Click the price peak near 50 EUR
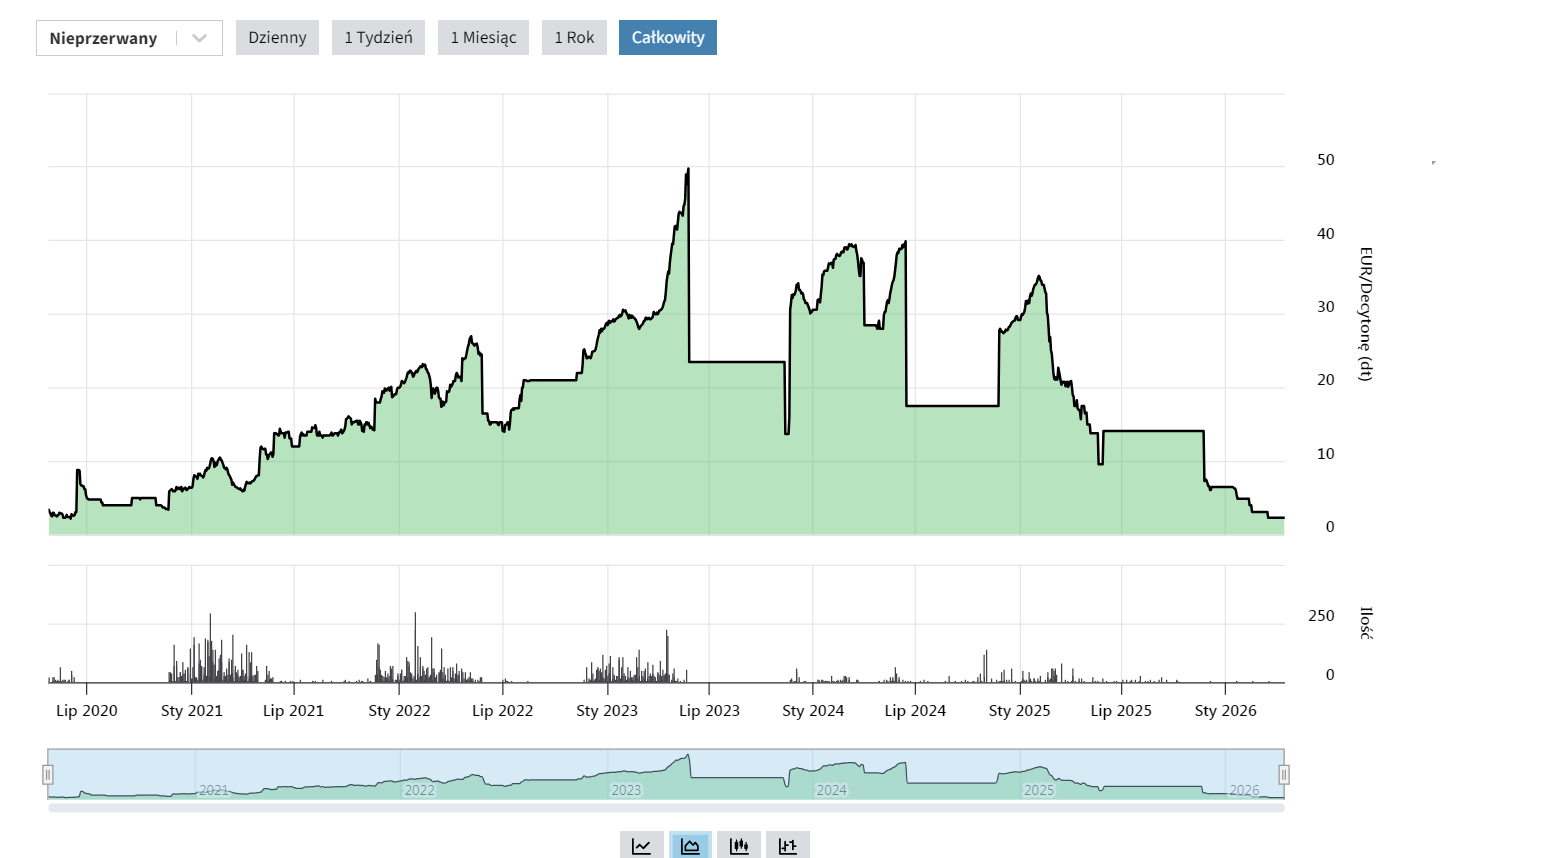 pyautogui.click(x=688, y=170)
